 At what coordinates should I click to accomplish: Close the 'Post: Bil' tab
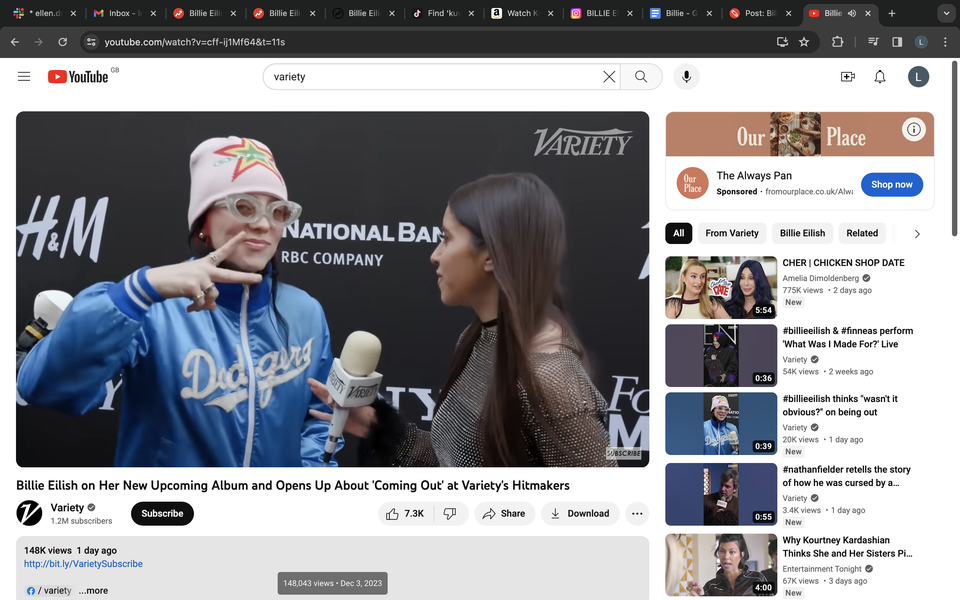(789, 13)
